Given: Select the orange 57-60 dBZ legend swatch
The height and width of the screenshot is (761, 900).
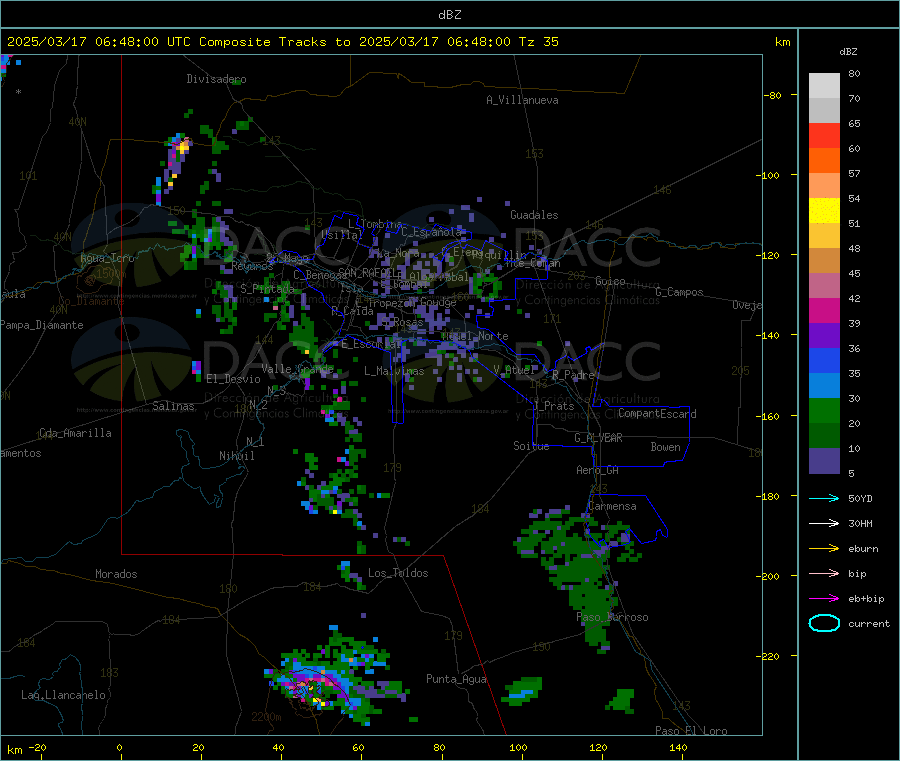Looking at the screenshot, I should point(824,161).
